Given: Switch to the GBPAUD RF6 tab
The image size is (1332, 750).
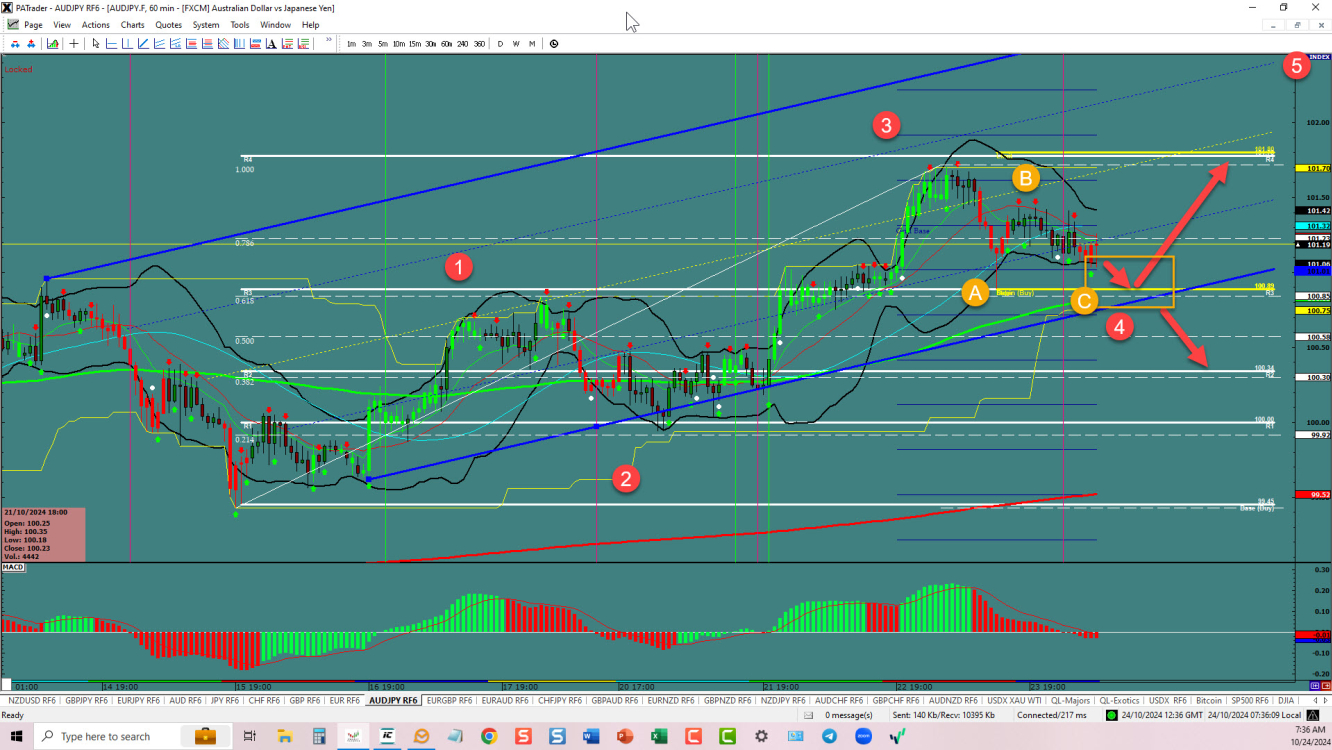Looking at the screenshot, I should point(615,701).
